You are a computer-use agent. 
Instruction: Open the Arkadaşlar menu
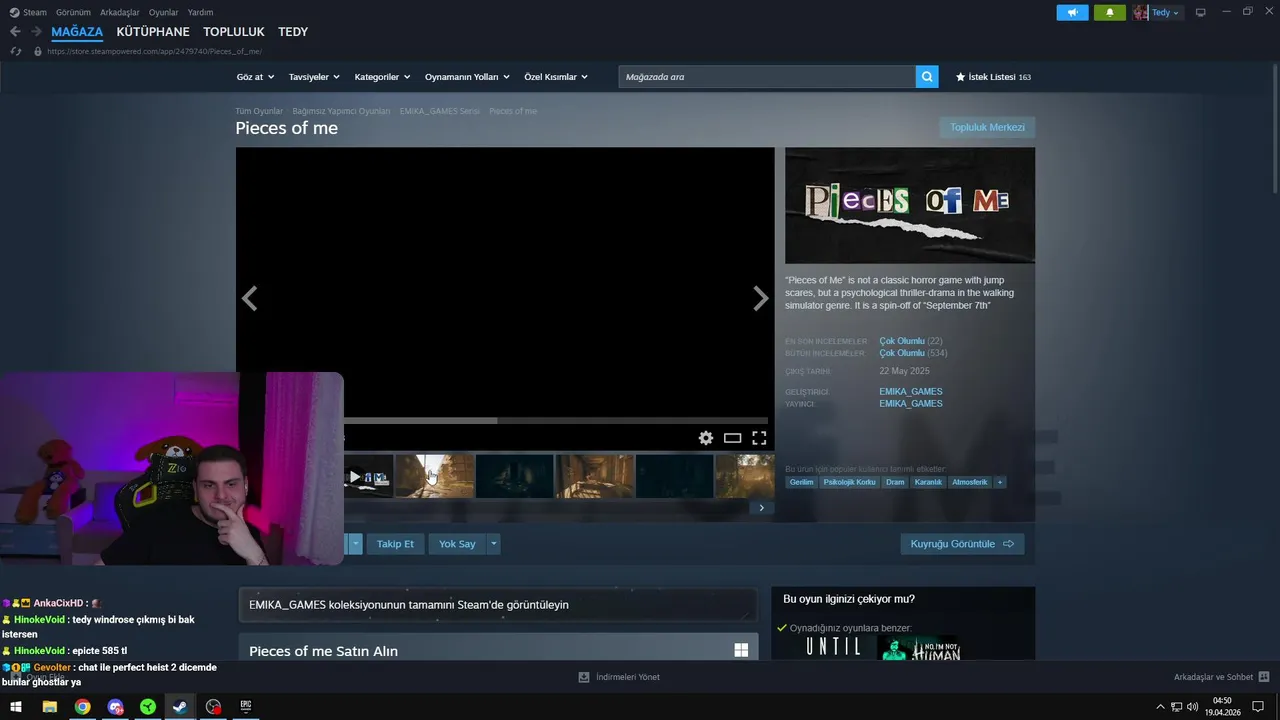120,13
